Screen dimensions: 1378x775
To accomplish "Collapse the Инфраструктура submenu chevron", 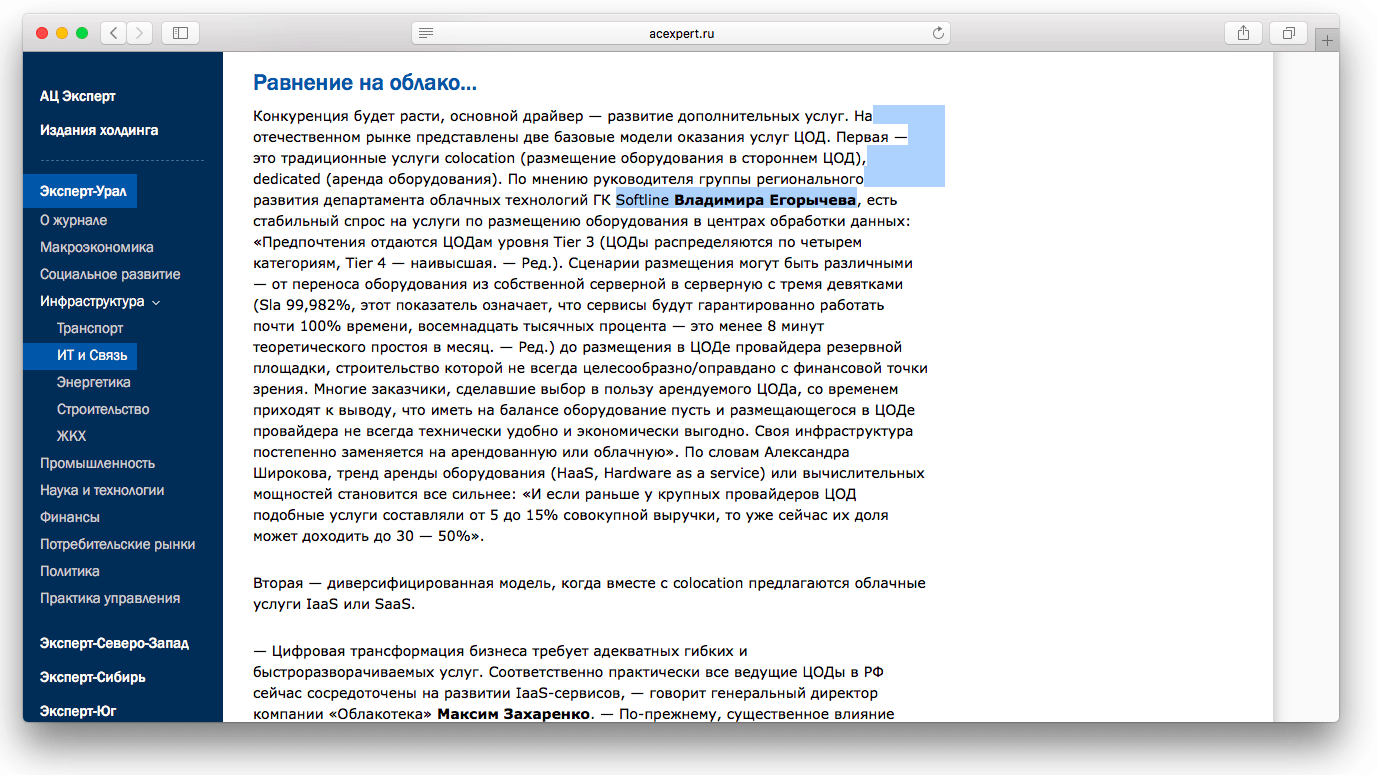I will click(x=156, y=302).
